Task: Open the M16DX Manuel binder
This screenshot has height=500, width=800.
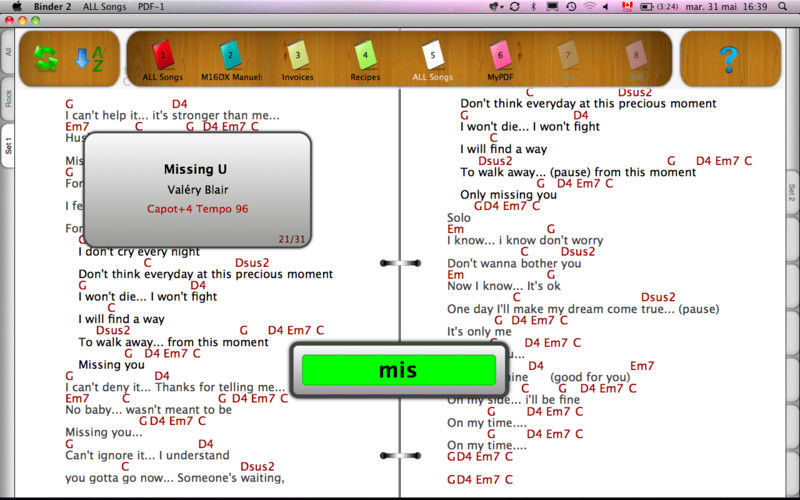Action: click(x=230, y=57)
